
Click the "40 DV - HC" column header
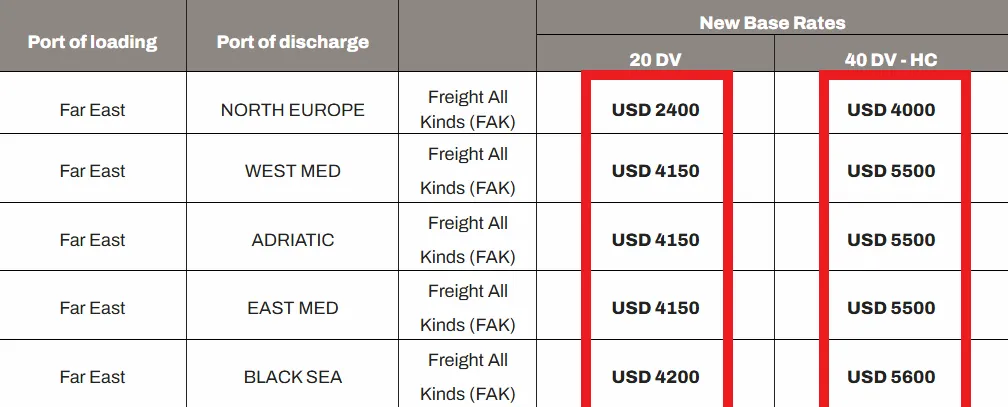(891, 60)
